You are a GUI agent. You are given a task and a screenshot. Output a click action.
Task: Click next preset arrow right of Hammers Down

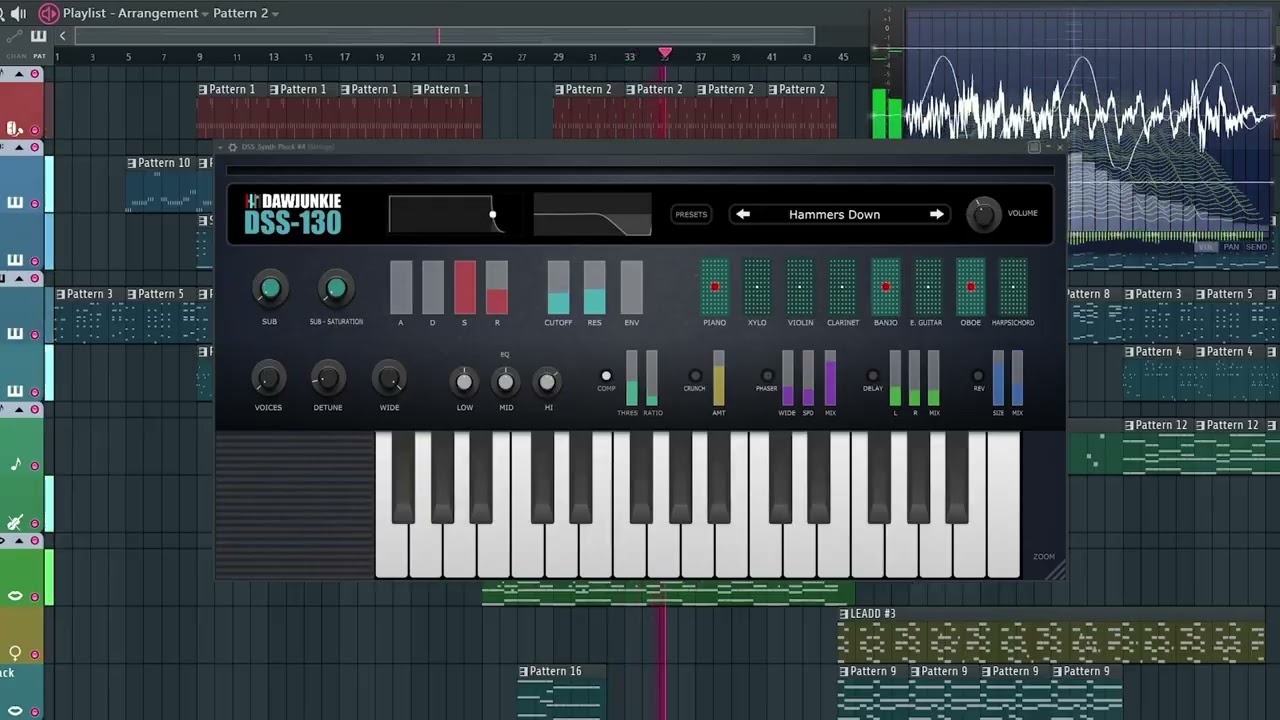click(x=936, y=214)
